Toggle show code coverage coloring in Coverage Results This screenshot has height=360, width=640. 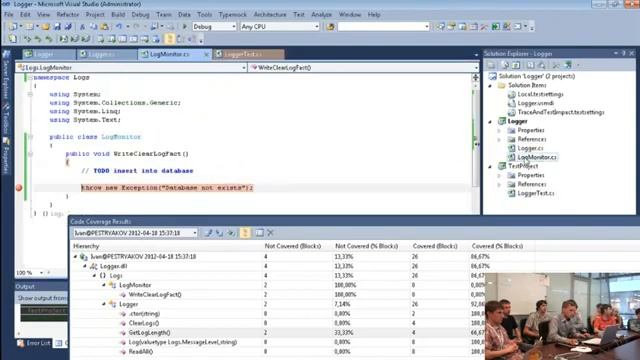coord(245,233)
